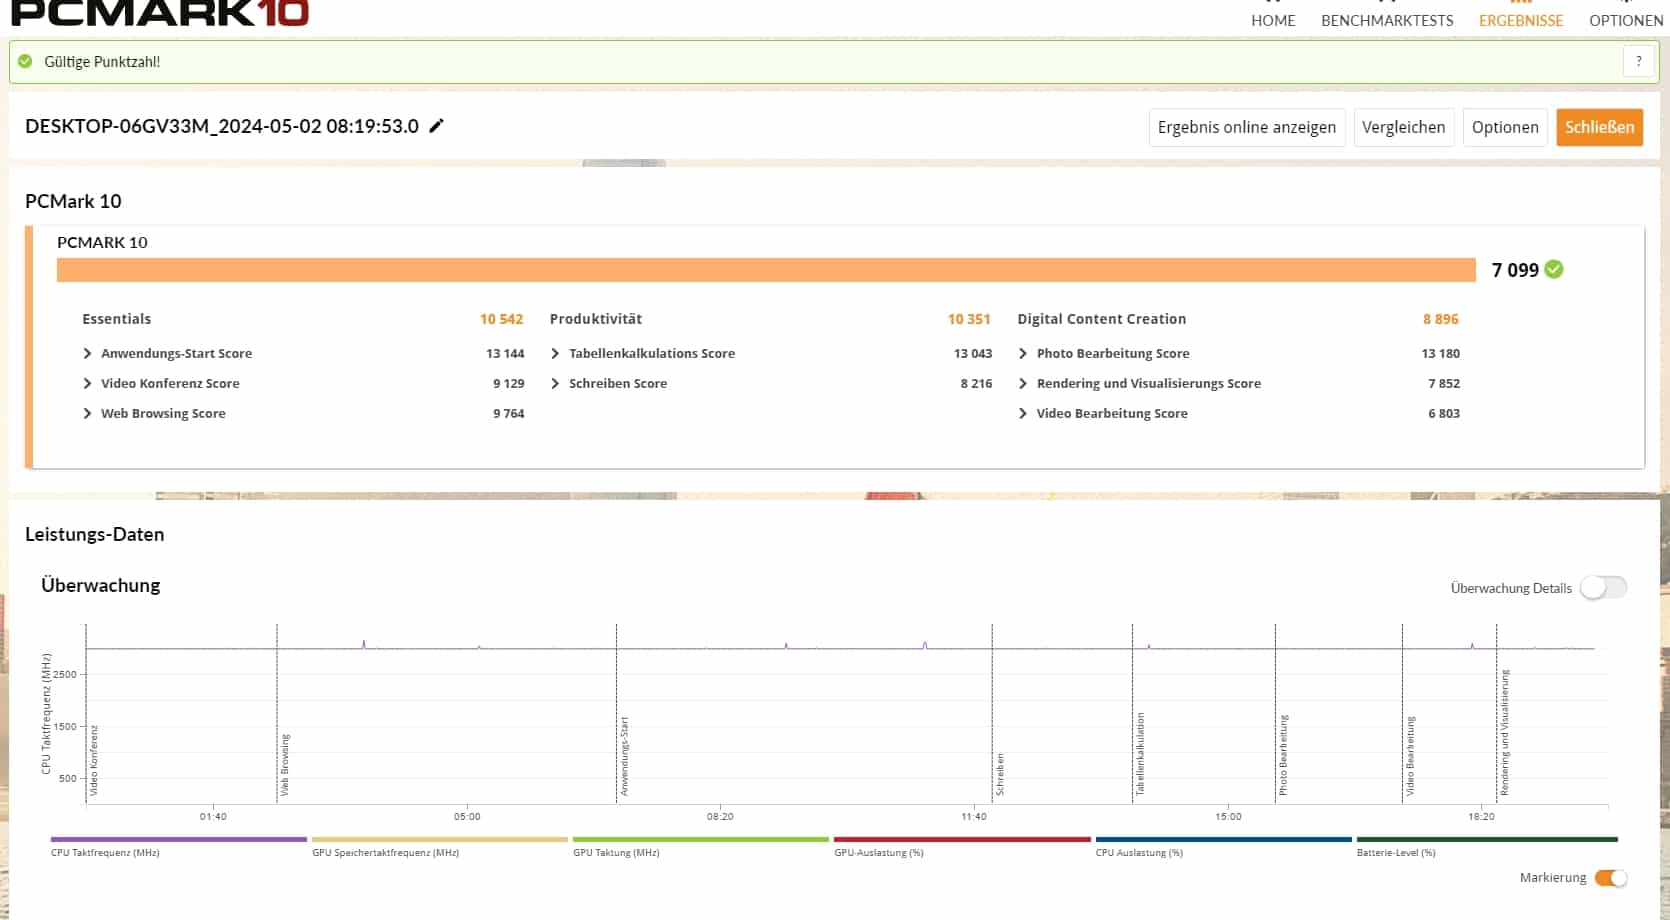
Task: Expand Web Browsing Score row
Action: click(88, 413)
